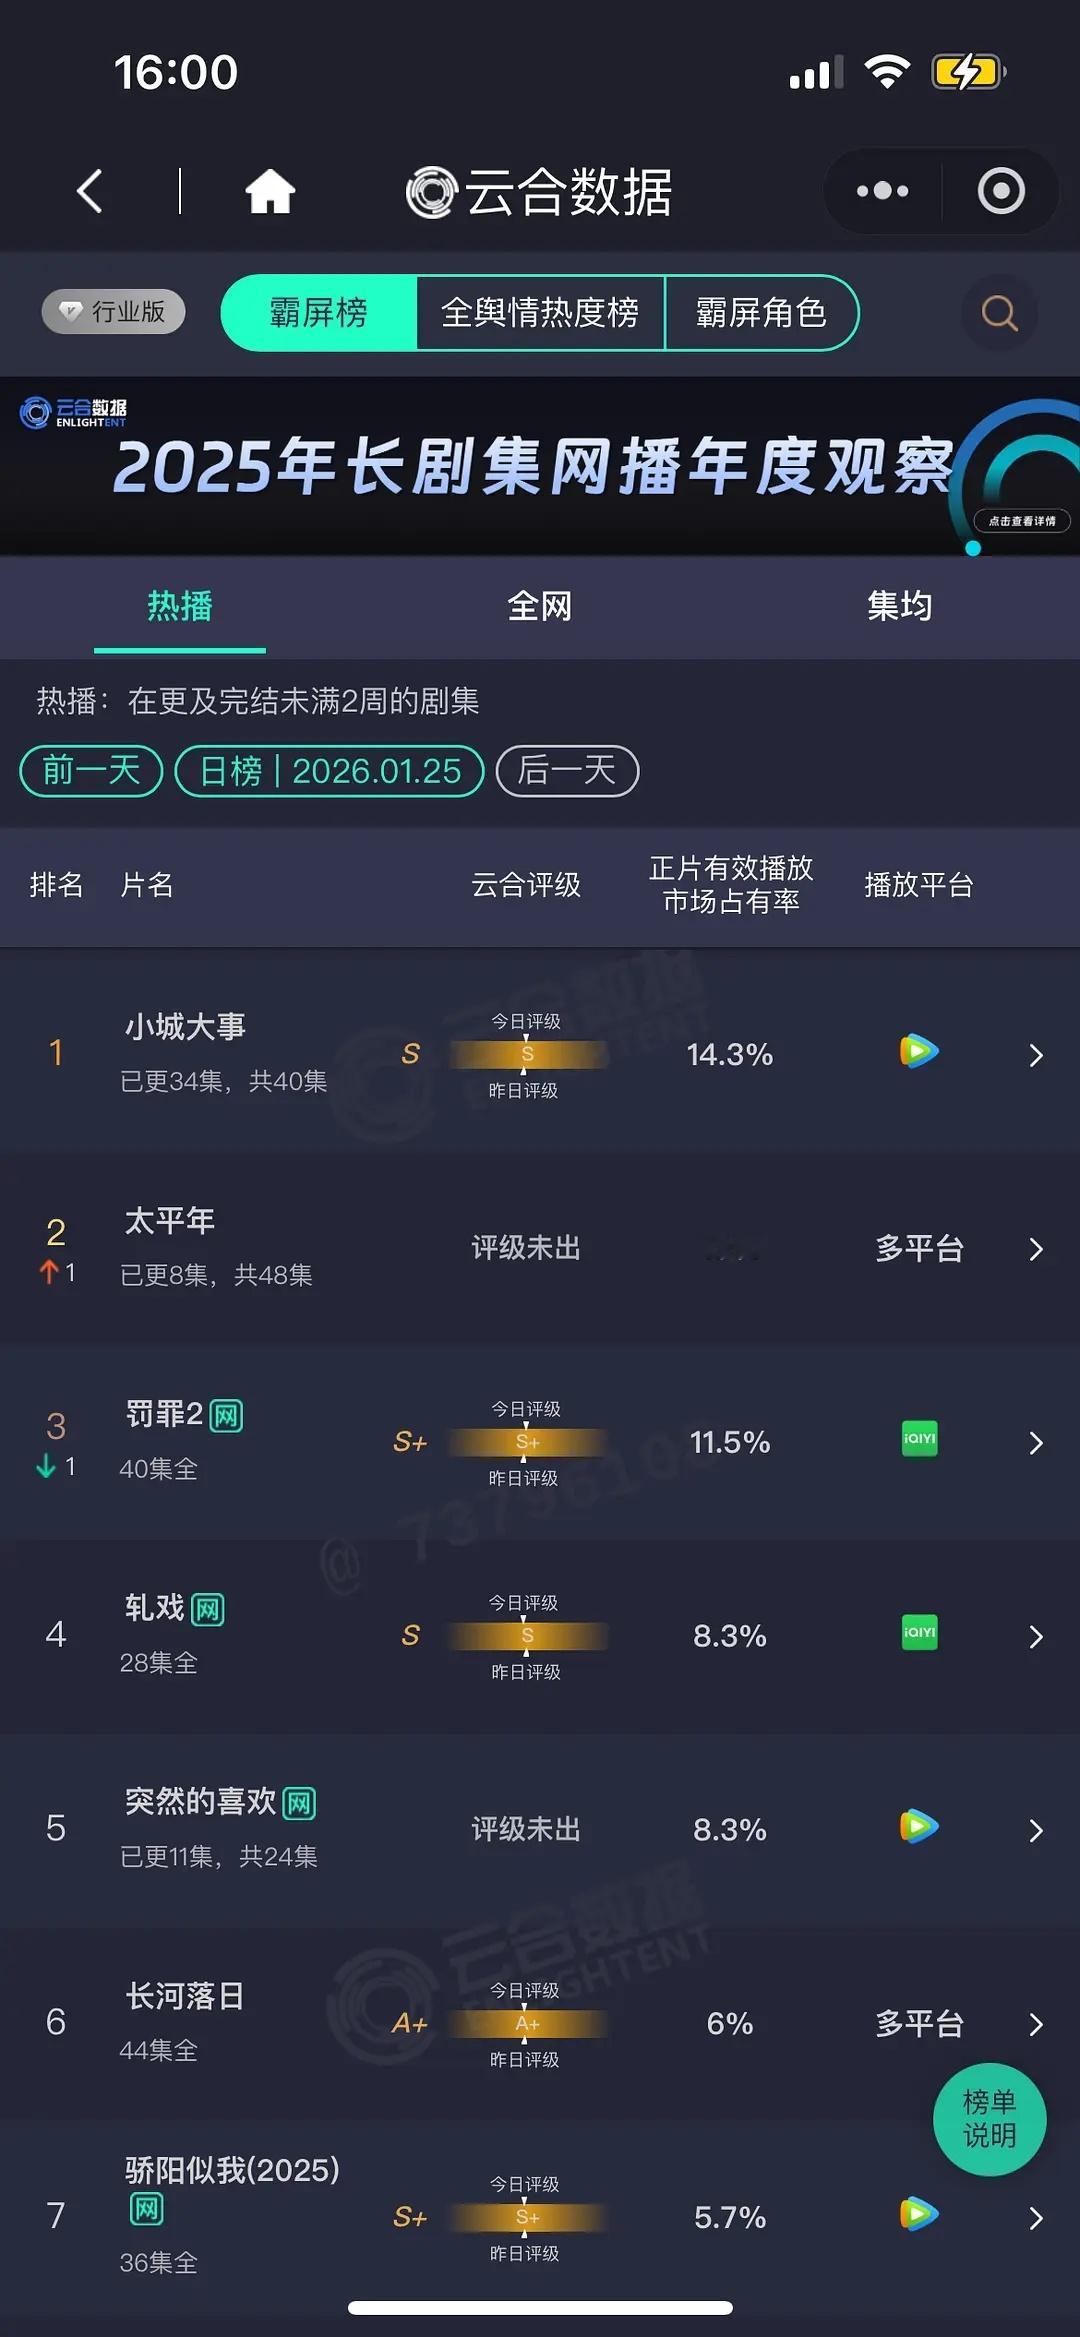Viewport: 1080px width, 2337px height.
Task: Expand the details chevron for 太平年
Action: coord(1035,1248)
